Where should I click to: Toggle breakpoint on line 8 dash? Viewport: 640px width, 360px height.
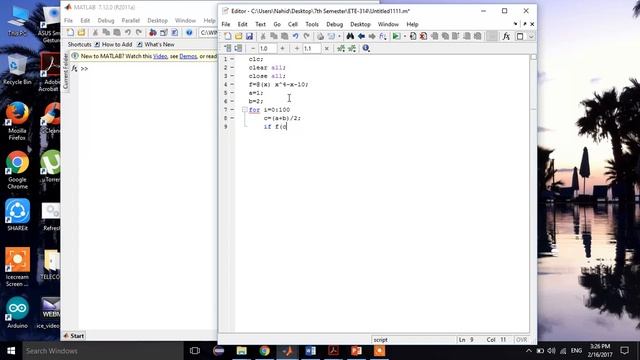(232, 118)
